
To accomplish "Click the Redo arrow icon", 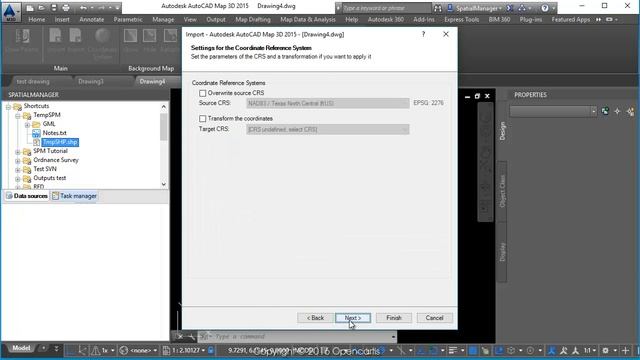I will click(x=101, y=8).
